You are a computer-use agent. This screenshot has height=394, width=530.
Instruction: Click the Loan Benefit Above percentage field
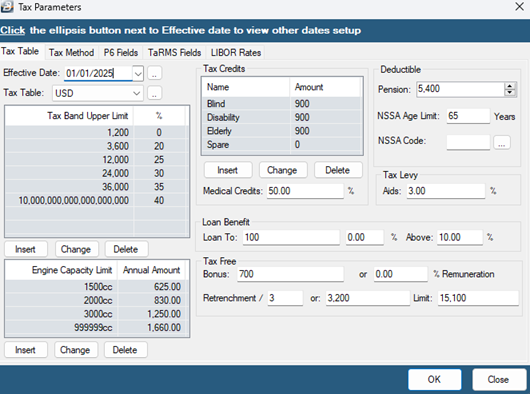460,237
